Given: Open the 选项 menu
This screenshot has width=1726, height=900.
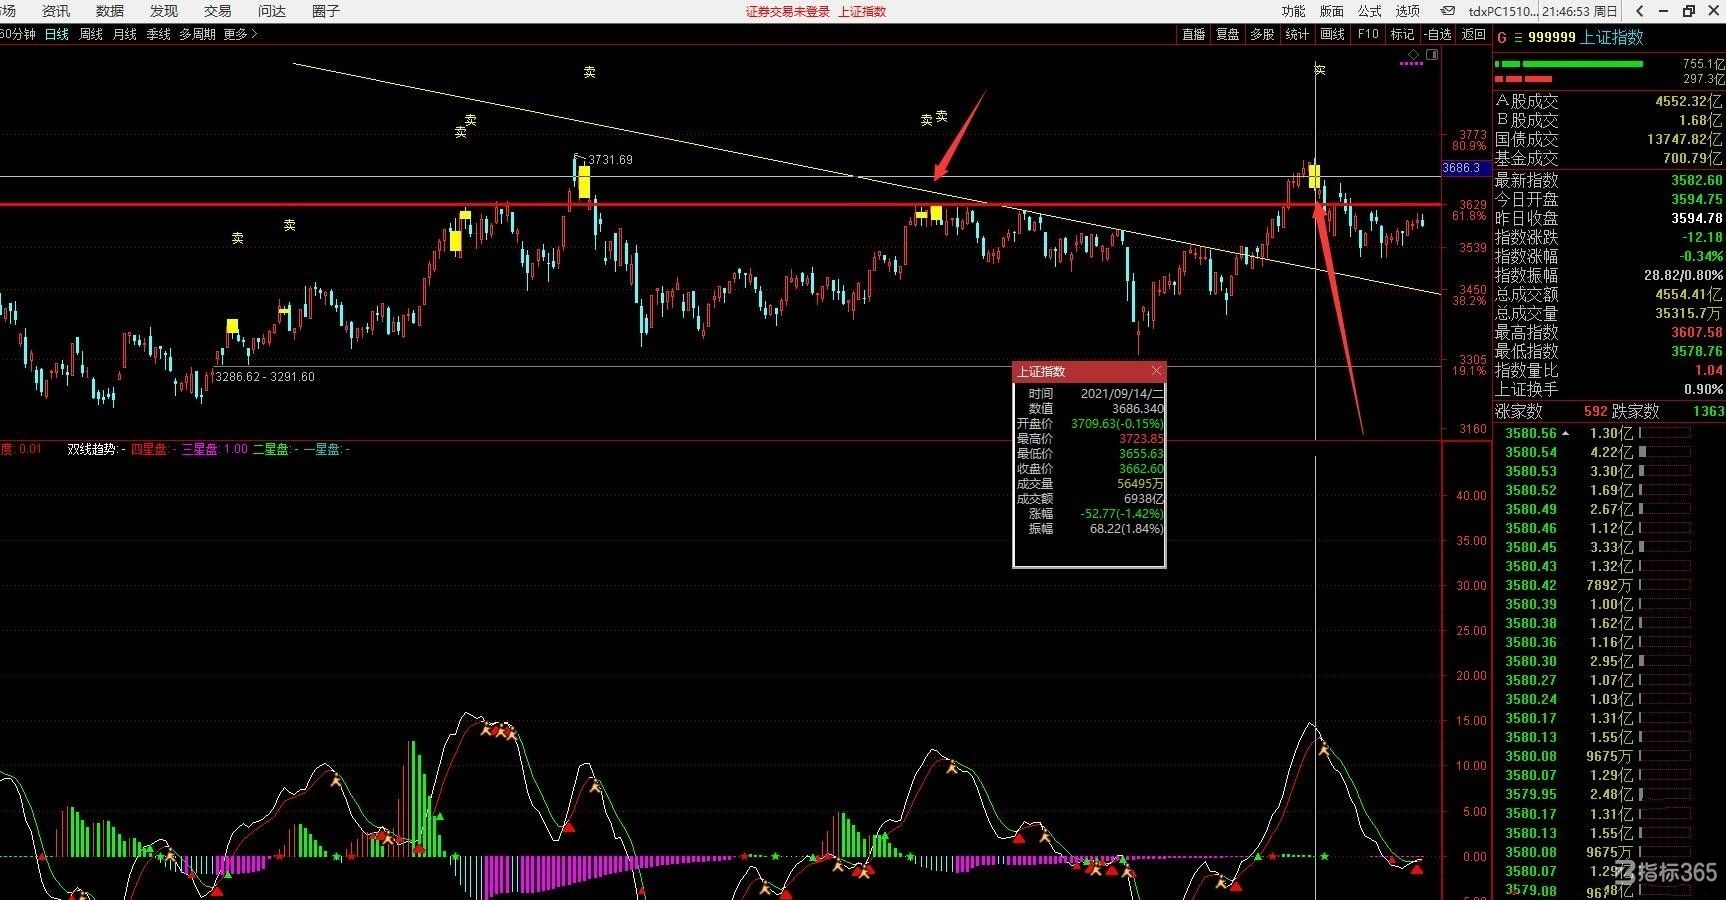Looking at the screenshot, I should (1408, 11).
